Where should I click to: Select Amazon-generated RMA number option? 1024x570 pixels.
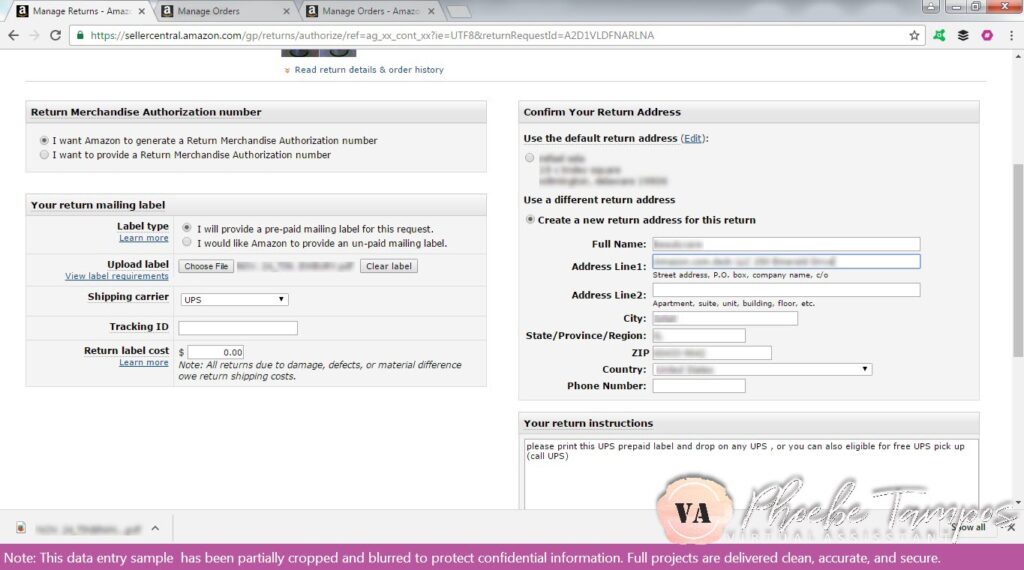pyautogui.click(x=44, y=140)
